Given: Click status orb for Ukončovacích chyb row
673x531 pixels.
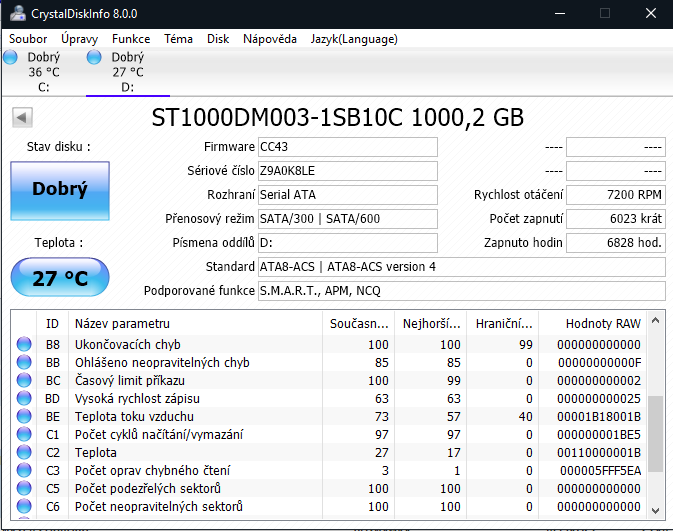Looking at the screenshot, I should pos(24,344).
